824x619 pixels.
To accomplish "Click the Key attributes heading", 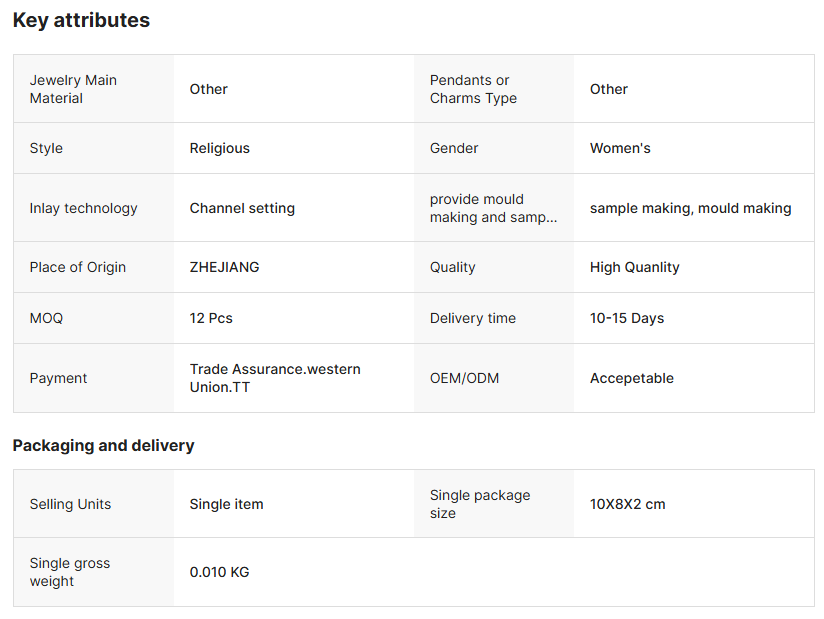I will click(81, 20).
